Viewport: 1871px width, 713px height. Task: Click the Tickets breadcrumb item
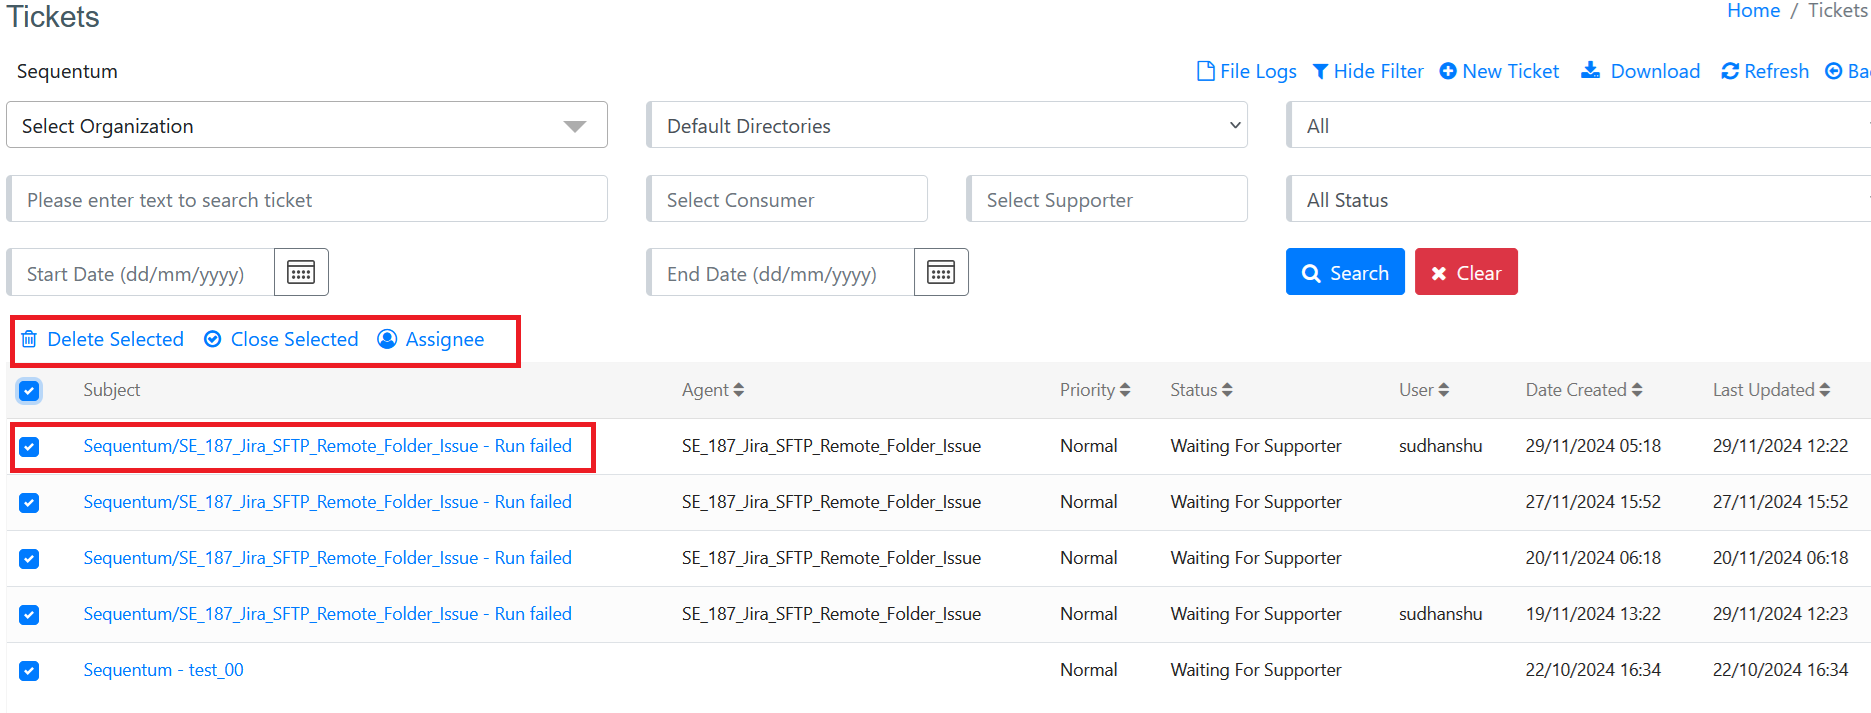(1838, 11)
